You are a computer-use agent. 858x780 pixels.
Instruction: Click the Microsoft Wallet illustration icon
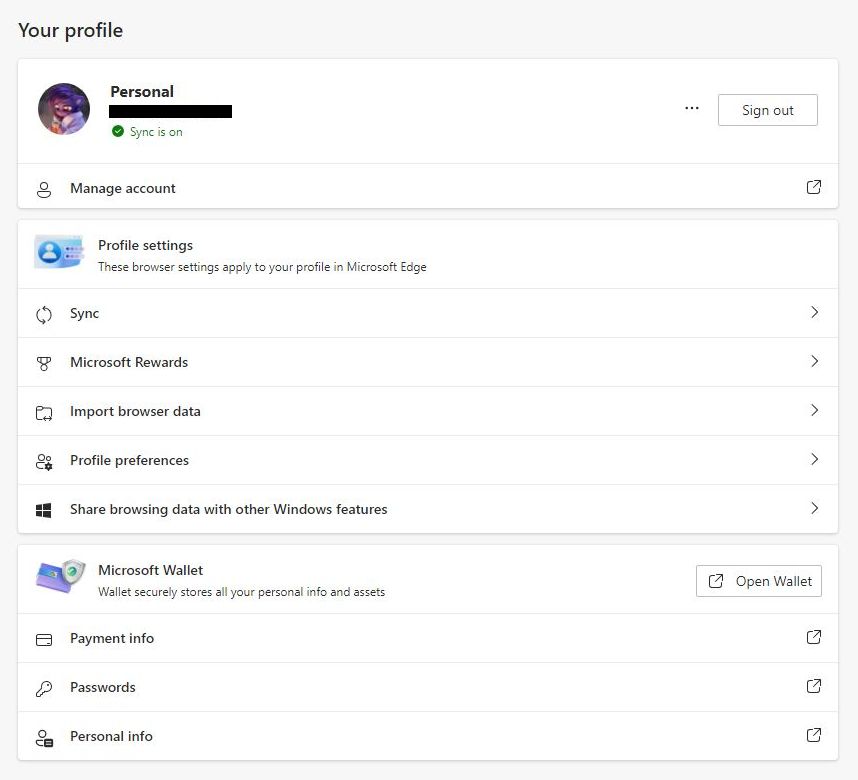point(61,576)
